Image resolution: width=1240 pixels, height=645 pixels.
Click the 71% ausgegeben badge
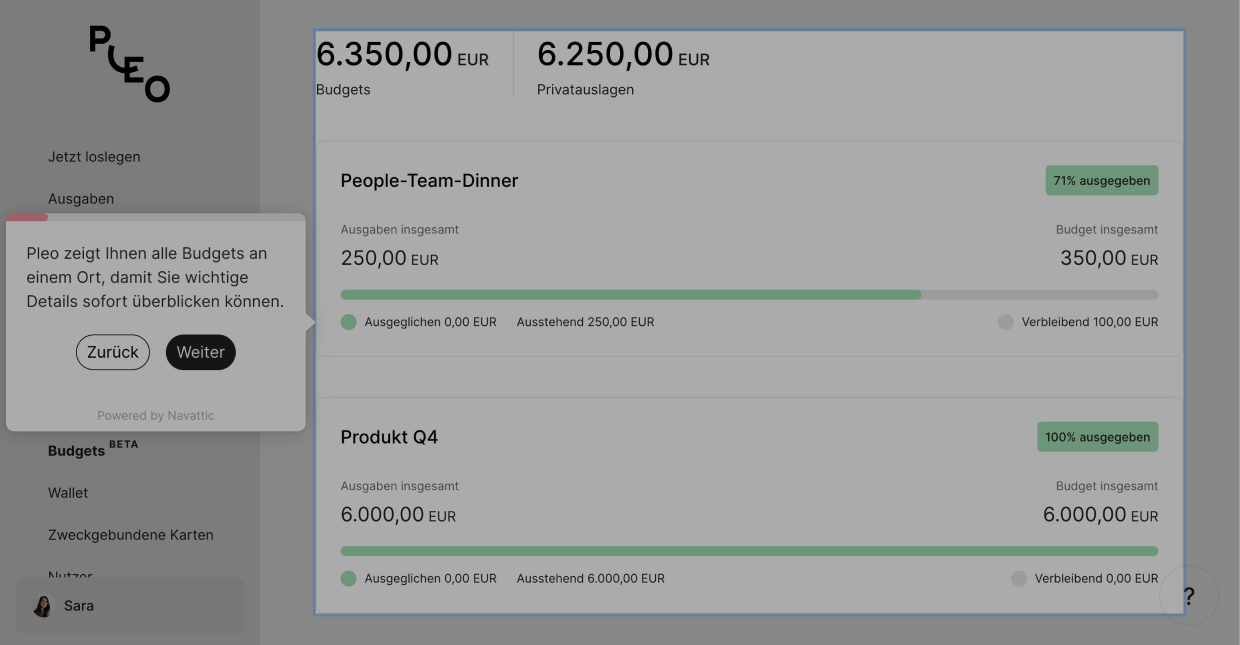point(1101,181)
